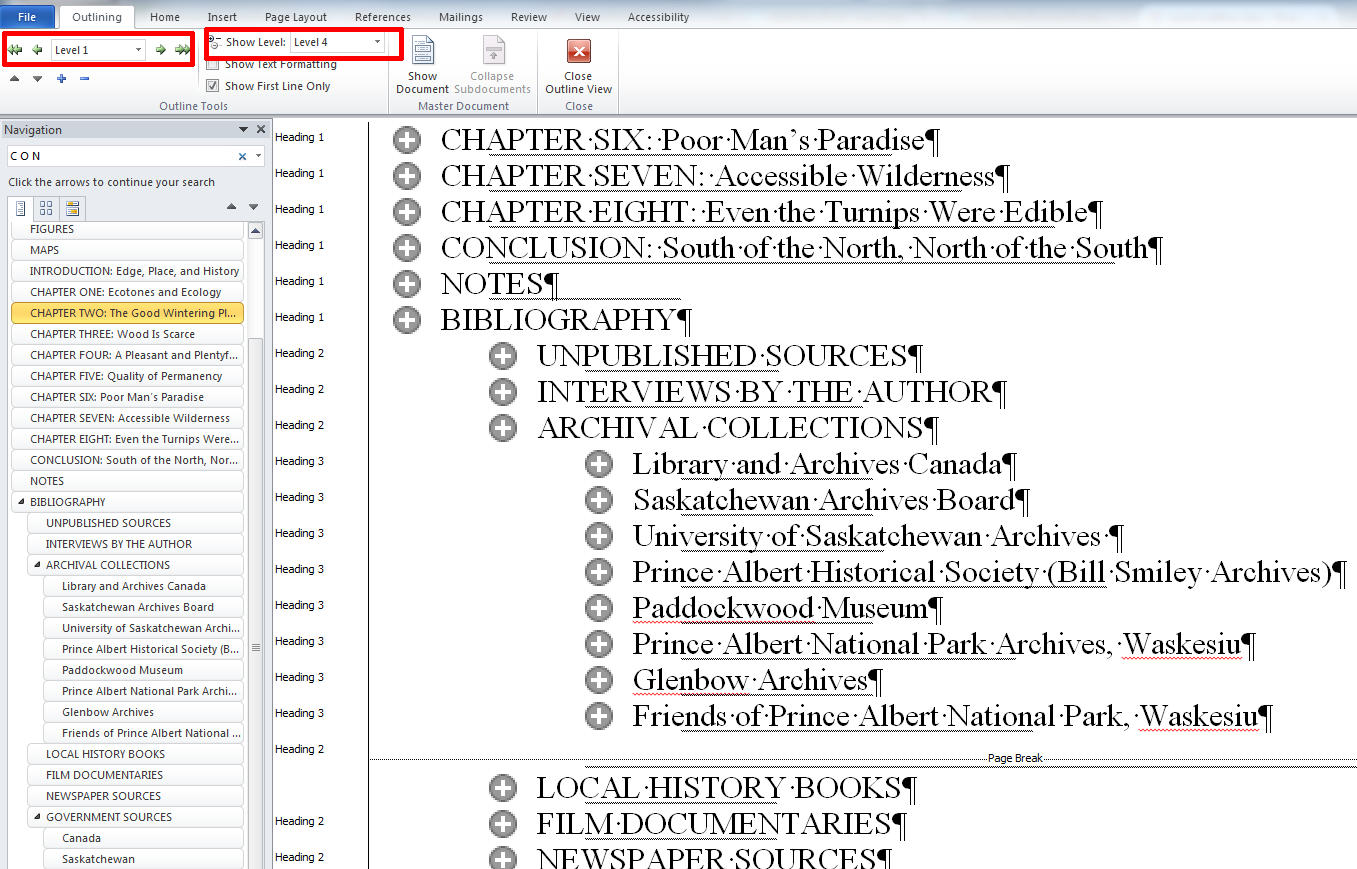Click the single green Promote arrow
Screen dimensions: 1357x869
click(x=37, y=50)
